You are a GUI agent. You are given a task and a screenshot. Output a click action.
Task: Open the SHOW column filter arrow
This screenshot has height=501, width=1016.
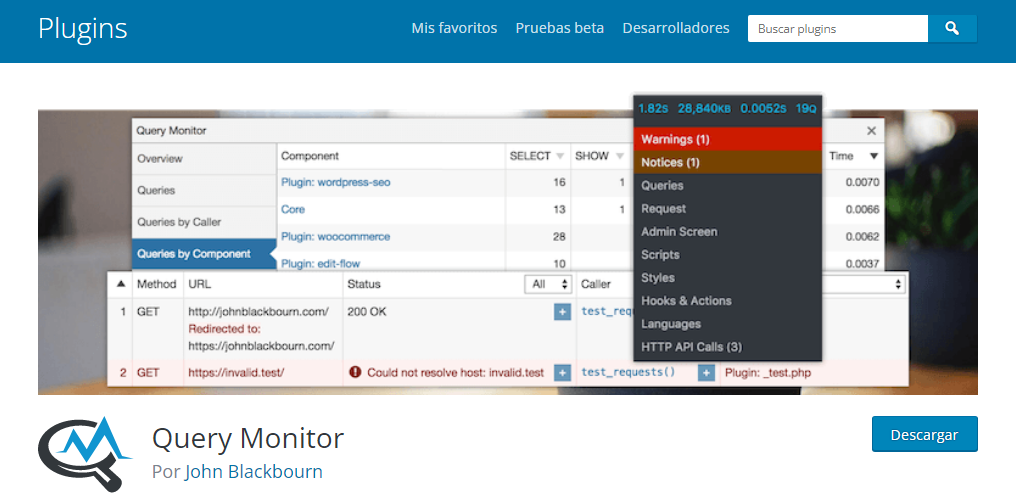[619, 156]
